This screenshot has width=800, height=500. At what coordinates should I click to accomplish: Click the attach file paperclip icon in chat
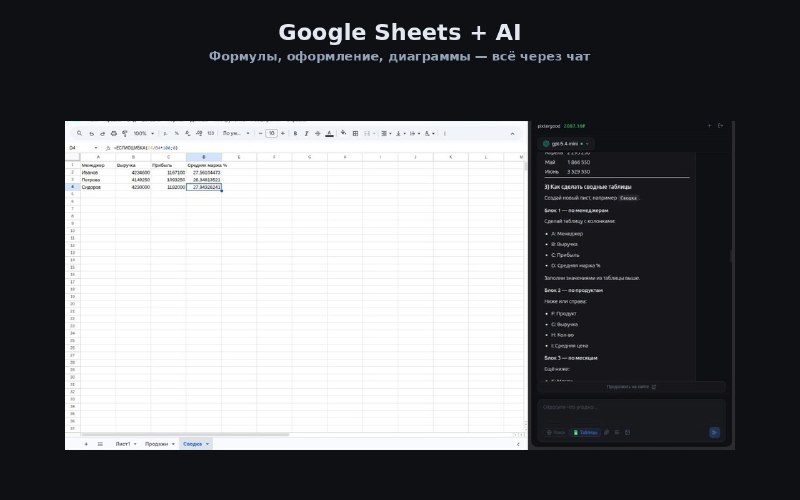pos(608,432)
